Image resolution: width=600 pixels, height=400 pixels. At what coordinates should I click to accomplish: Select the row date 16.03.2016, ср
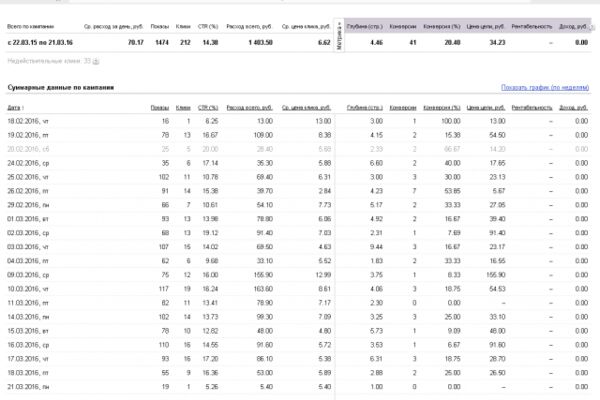click(28, 345)
